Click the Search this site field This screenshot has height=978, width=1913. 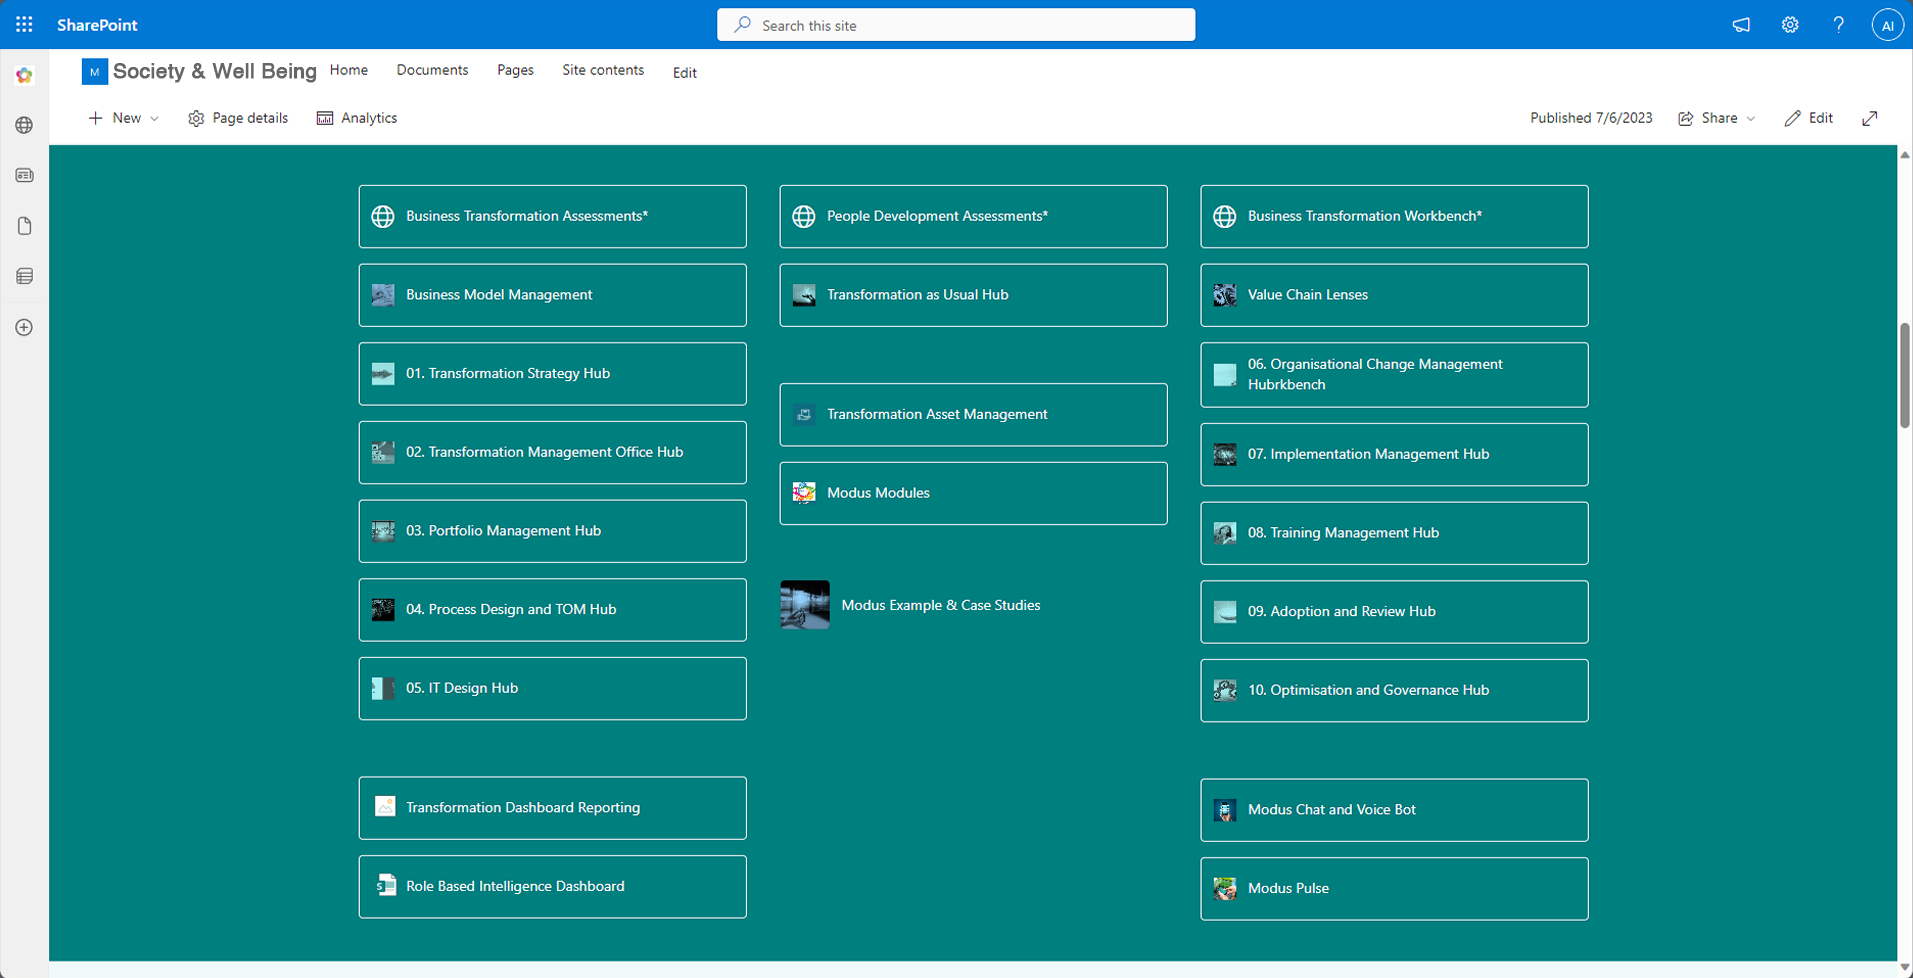click(x=956, y=25)
